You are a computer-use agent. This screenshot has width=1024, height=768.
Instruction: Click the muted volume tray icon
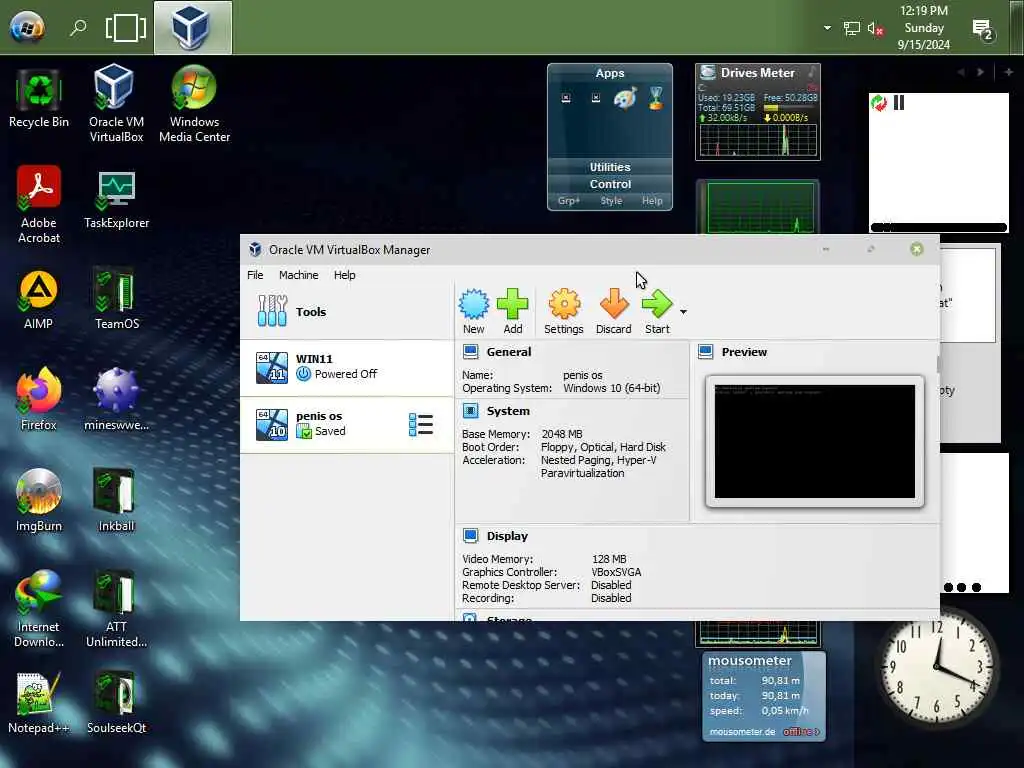875,28
